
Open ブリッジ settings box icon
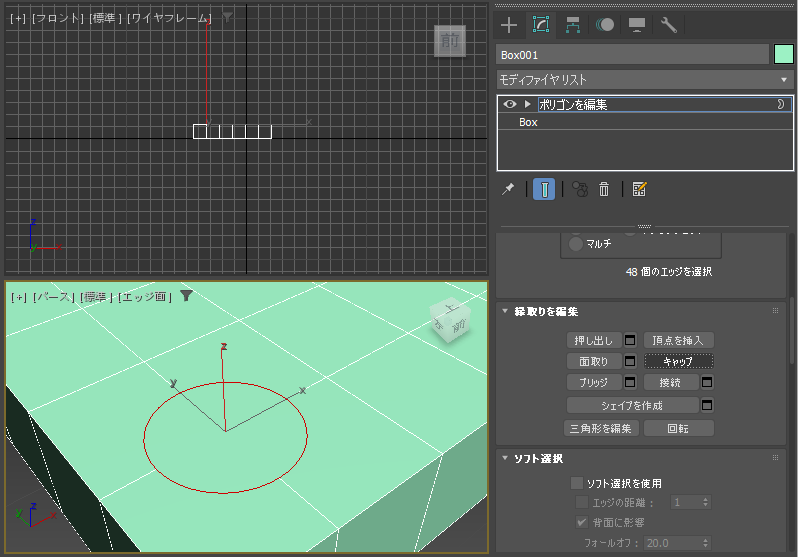click(x=630, y=382)
